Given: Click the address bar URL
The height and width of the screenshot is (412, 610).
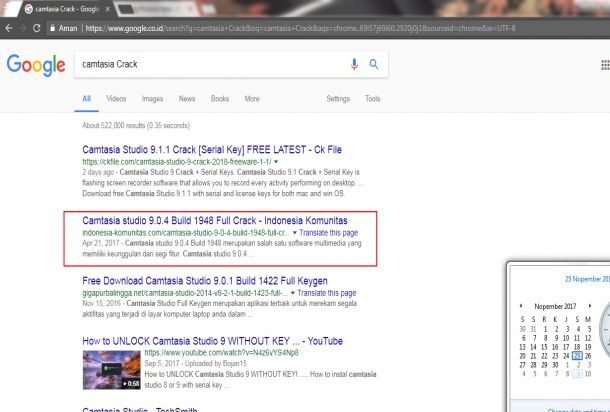Looking at the screenshot, I should [300, 28].
